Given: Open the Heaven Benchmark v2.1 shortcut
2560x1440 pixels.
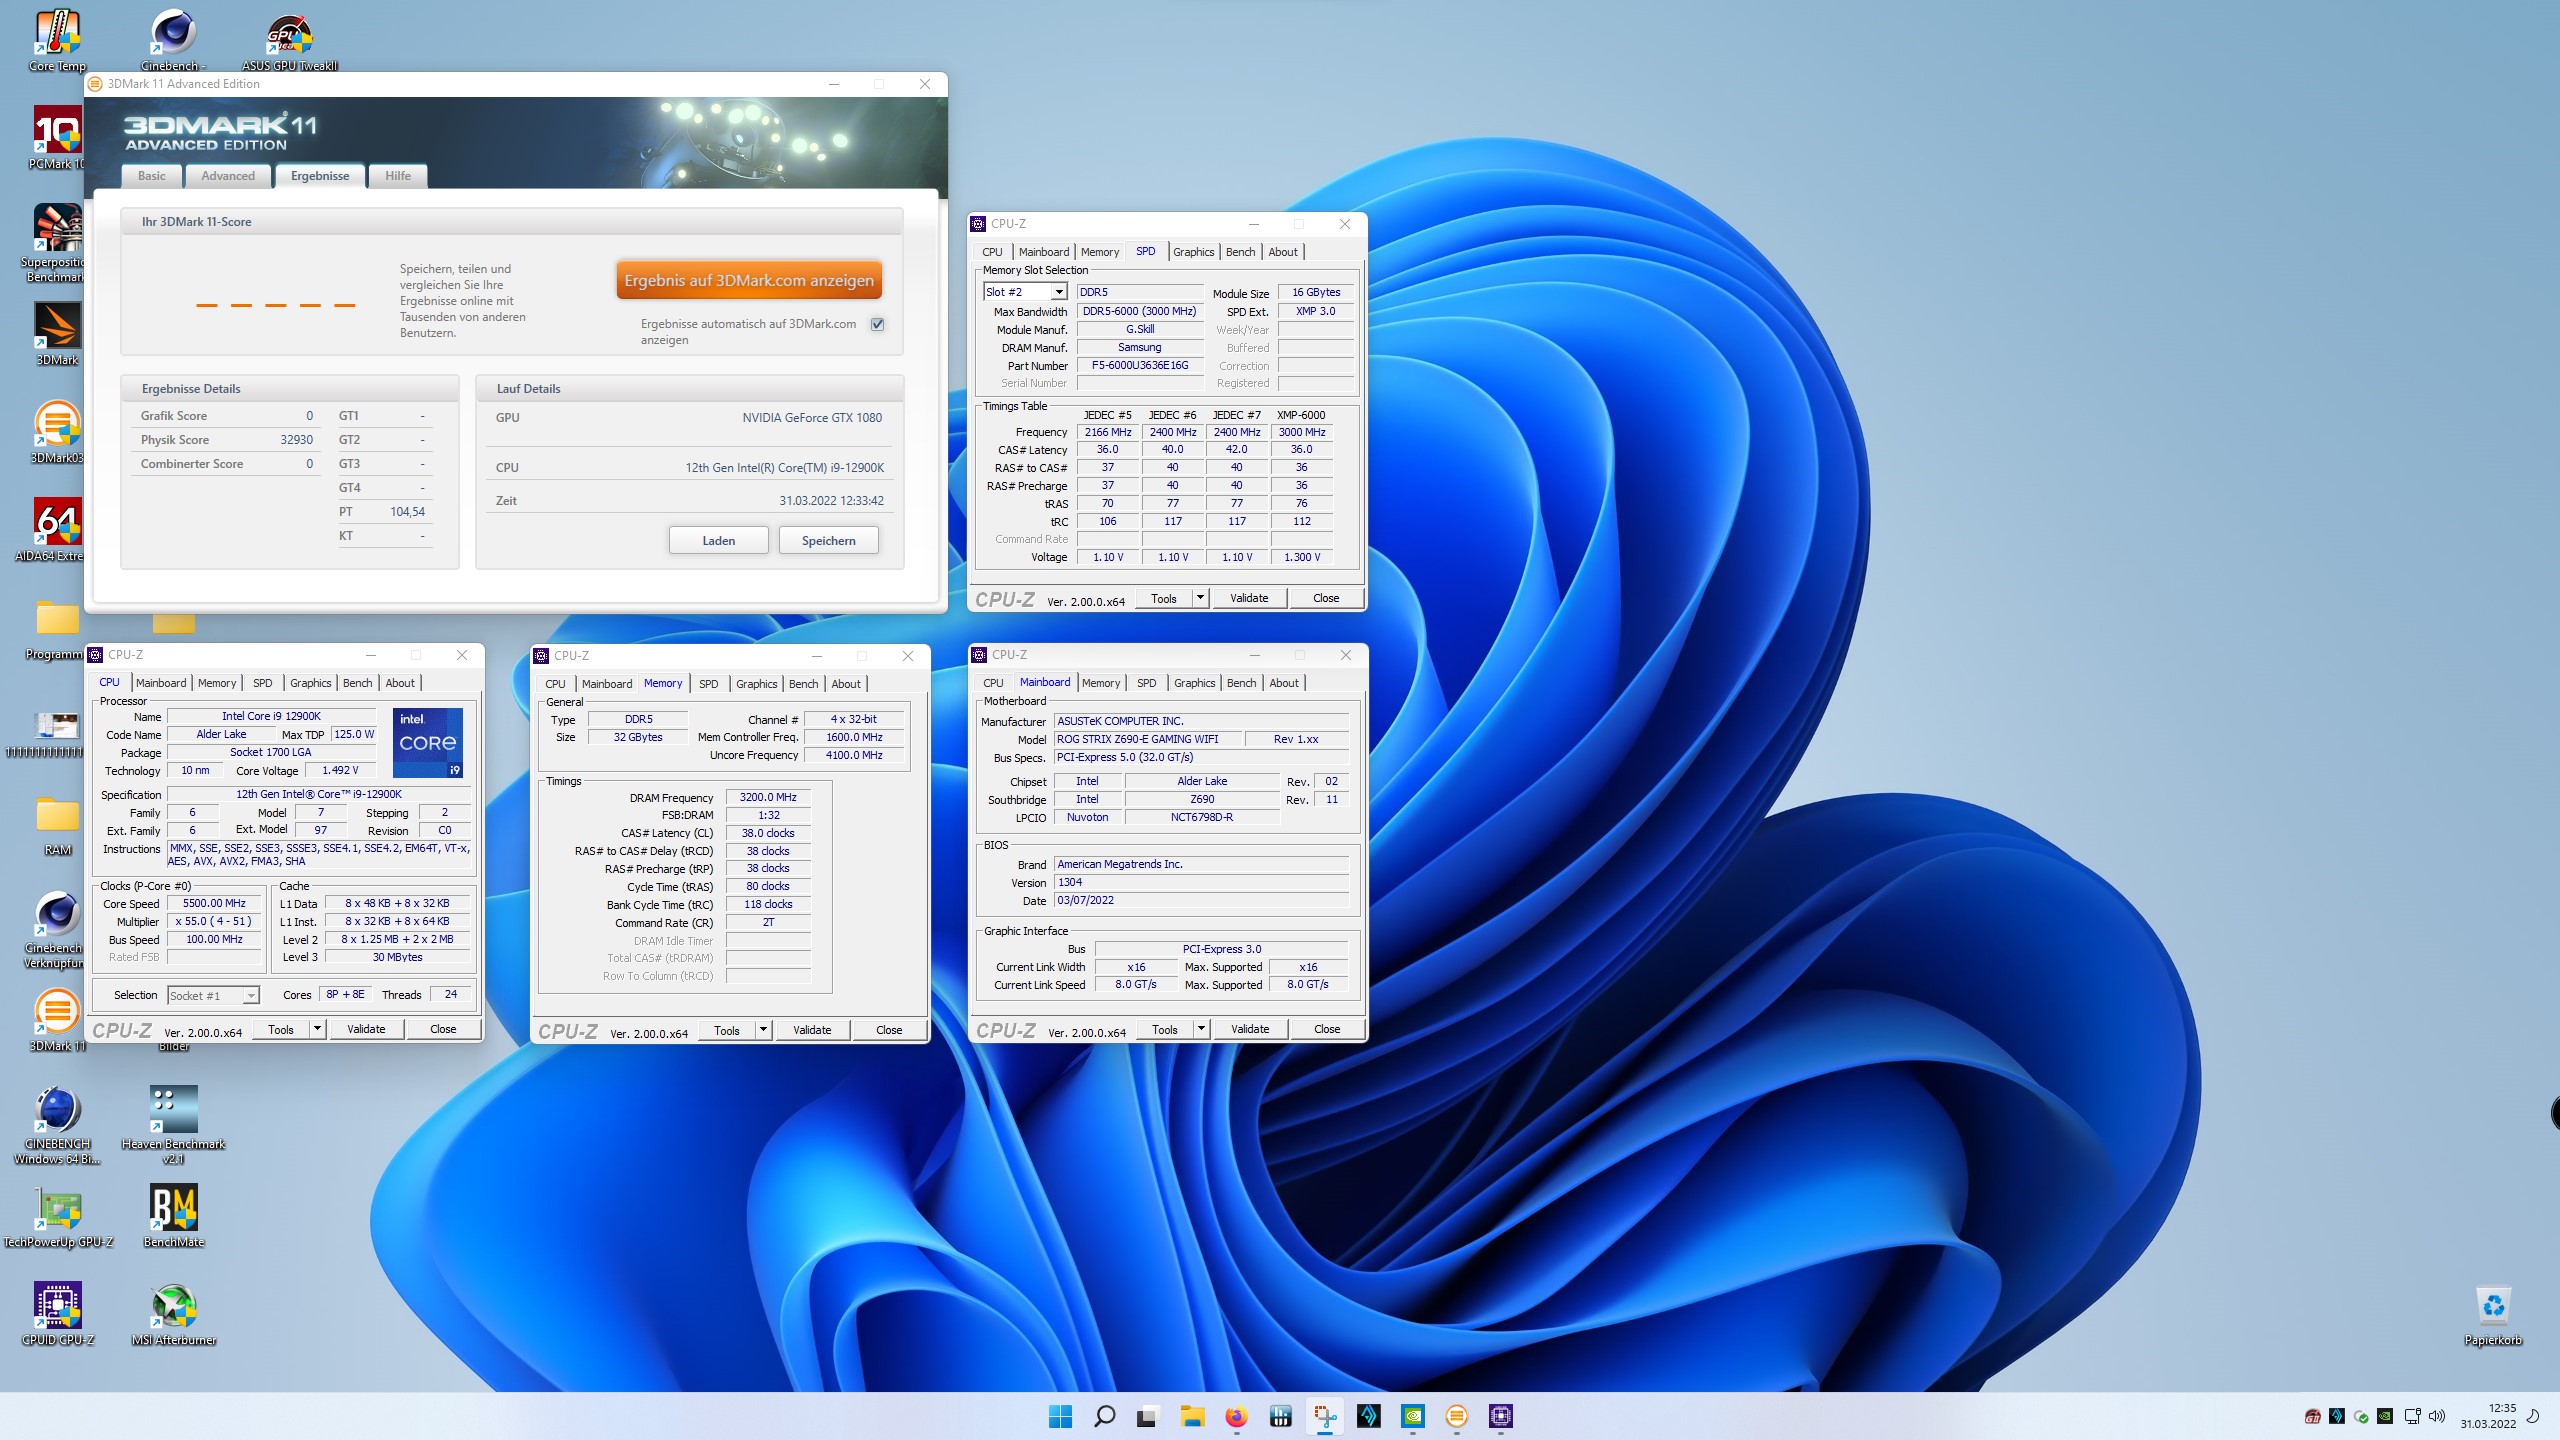Looking at the screenshot, I should [x=173, y=1124].
